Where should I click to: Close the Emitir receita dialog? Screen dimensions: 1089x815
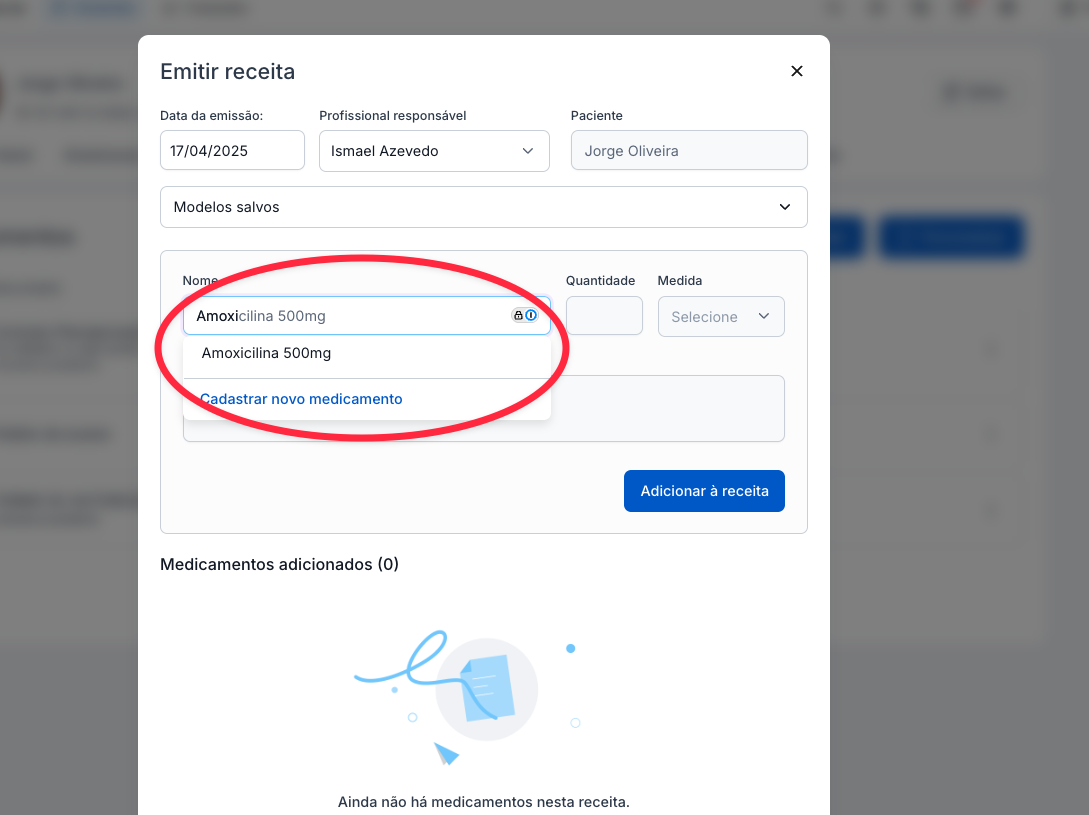pyautogui.click(x=797, y=71)
